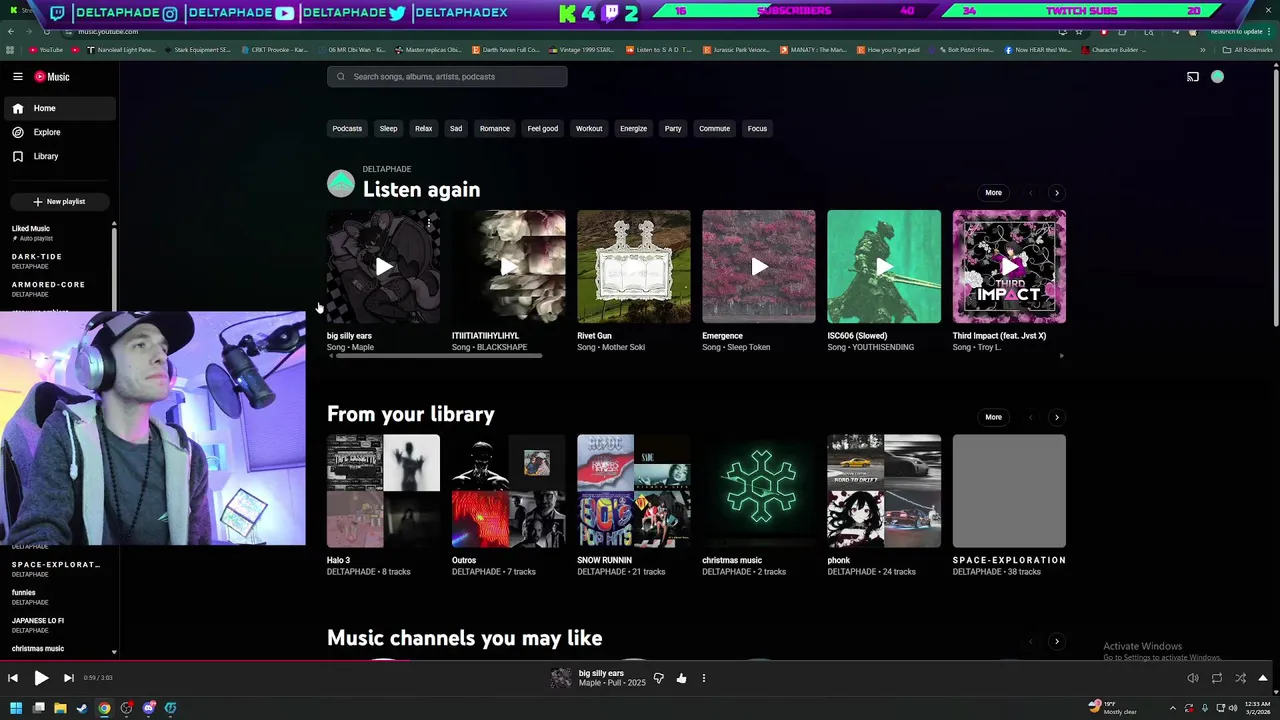Open the Explore section in sidebar
The height and width of the screenshot is (720, 1280).
point(60,132)
